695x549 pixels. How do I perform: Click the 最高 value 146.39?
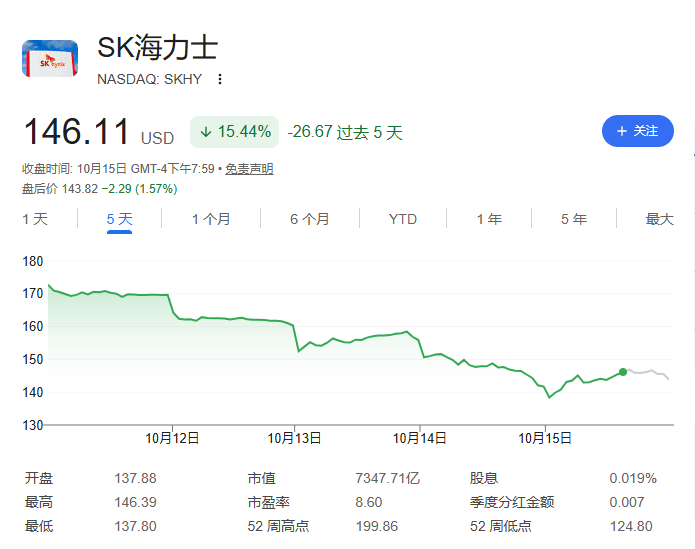135,502
